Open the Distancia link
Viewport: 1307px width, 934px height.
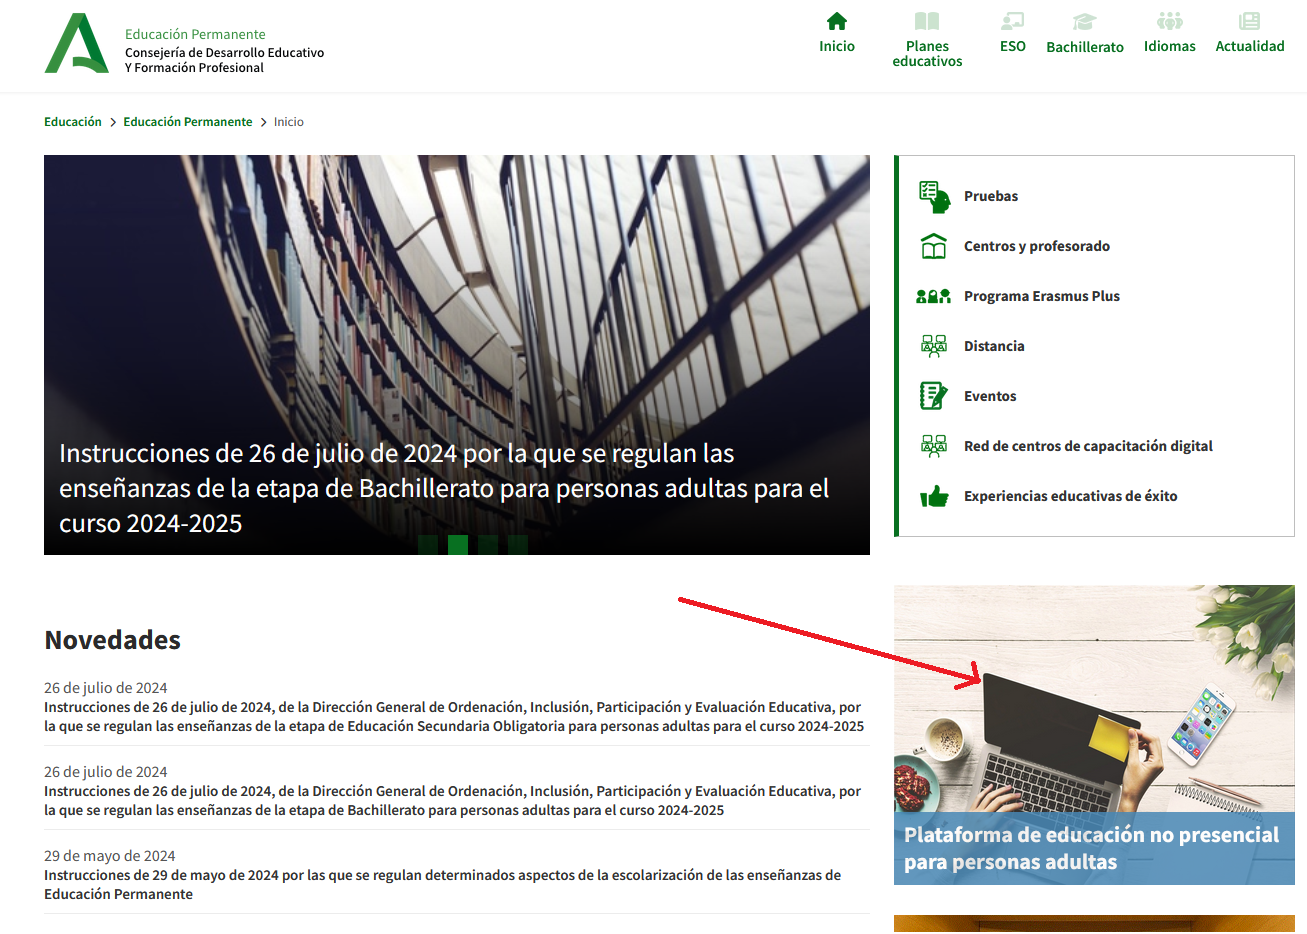994,346
